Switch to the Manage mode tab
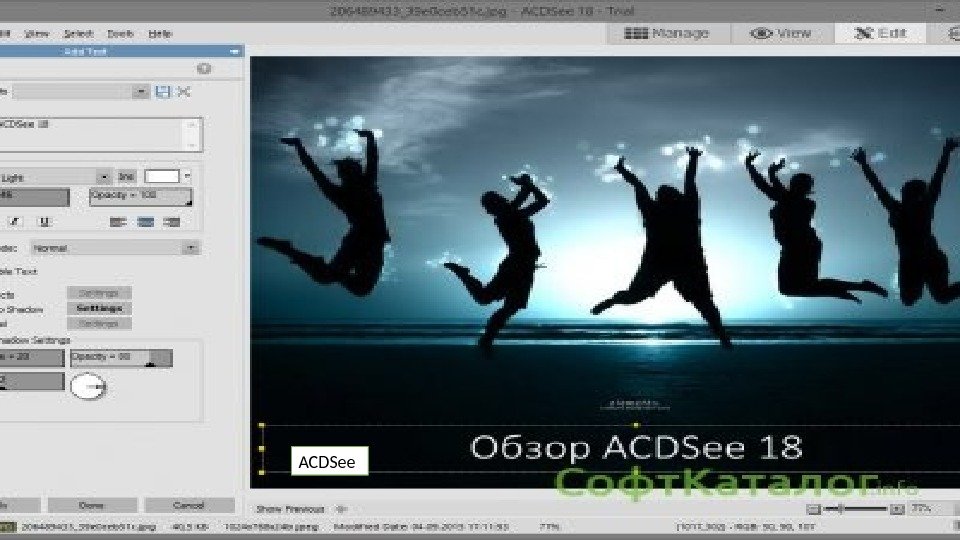Image resolution: width=960 pixels, height=540 pixels. [x=667, y=33]
